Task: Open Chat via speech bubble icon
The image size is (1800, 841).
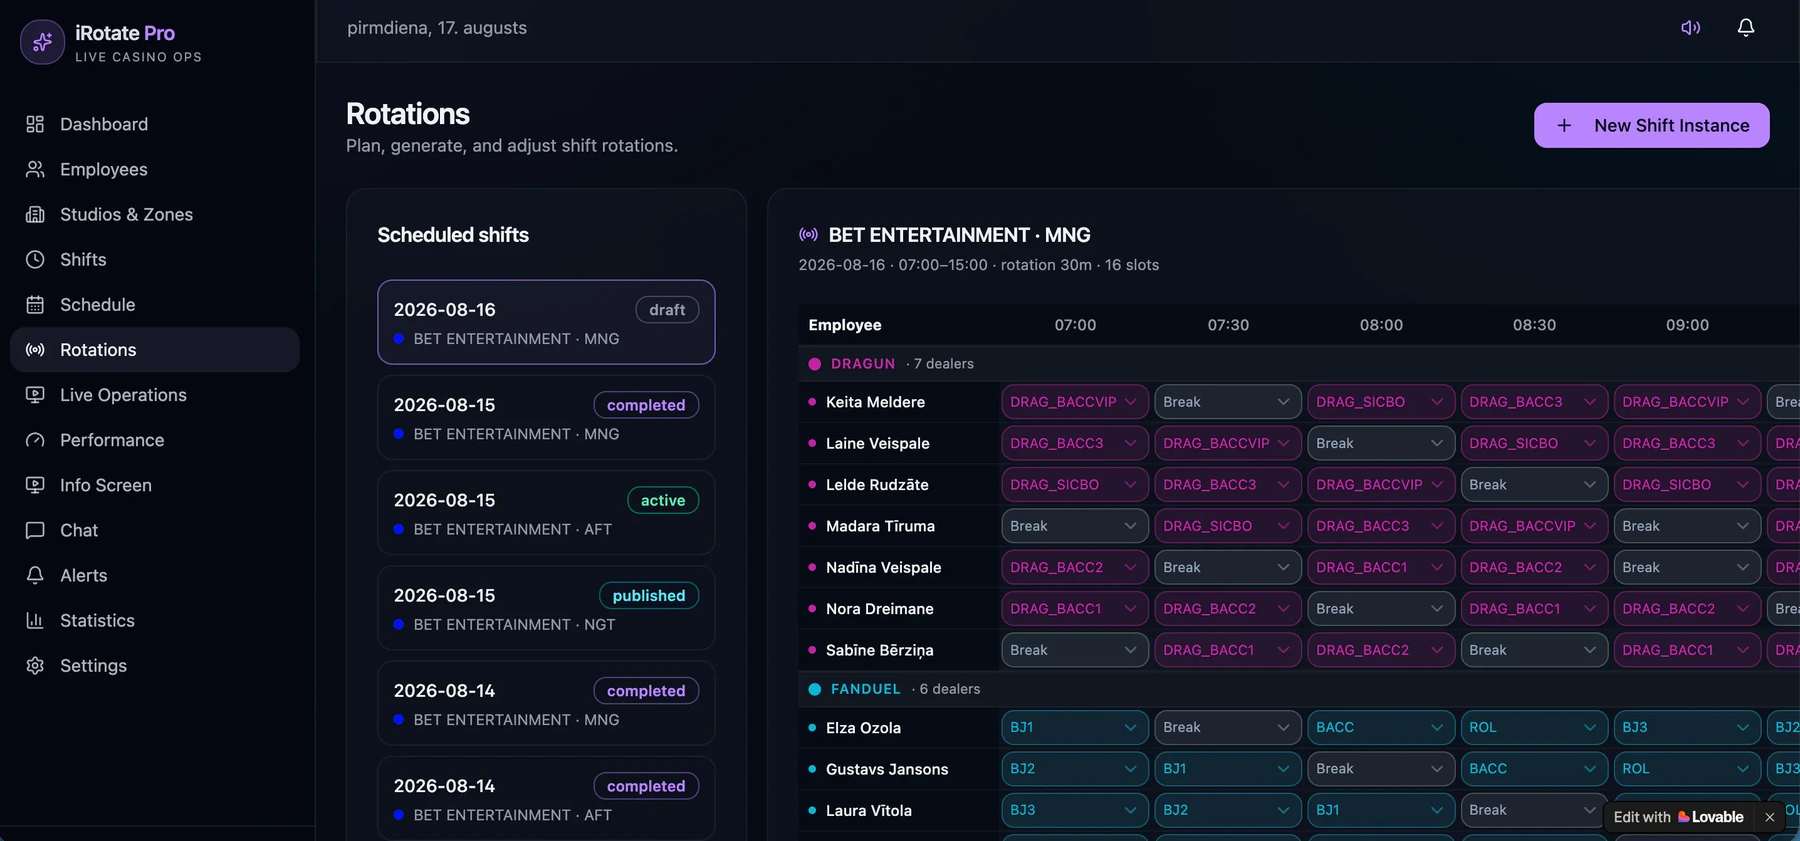Action: click(x=35, y=530)
